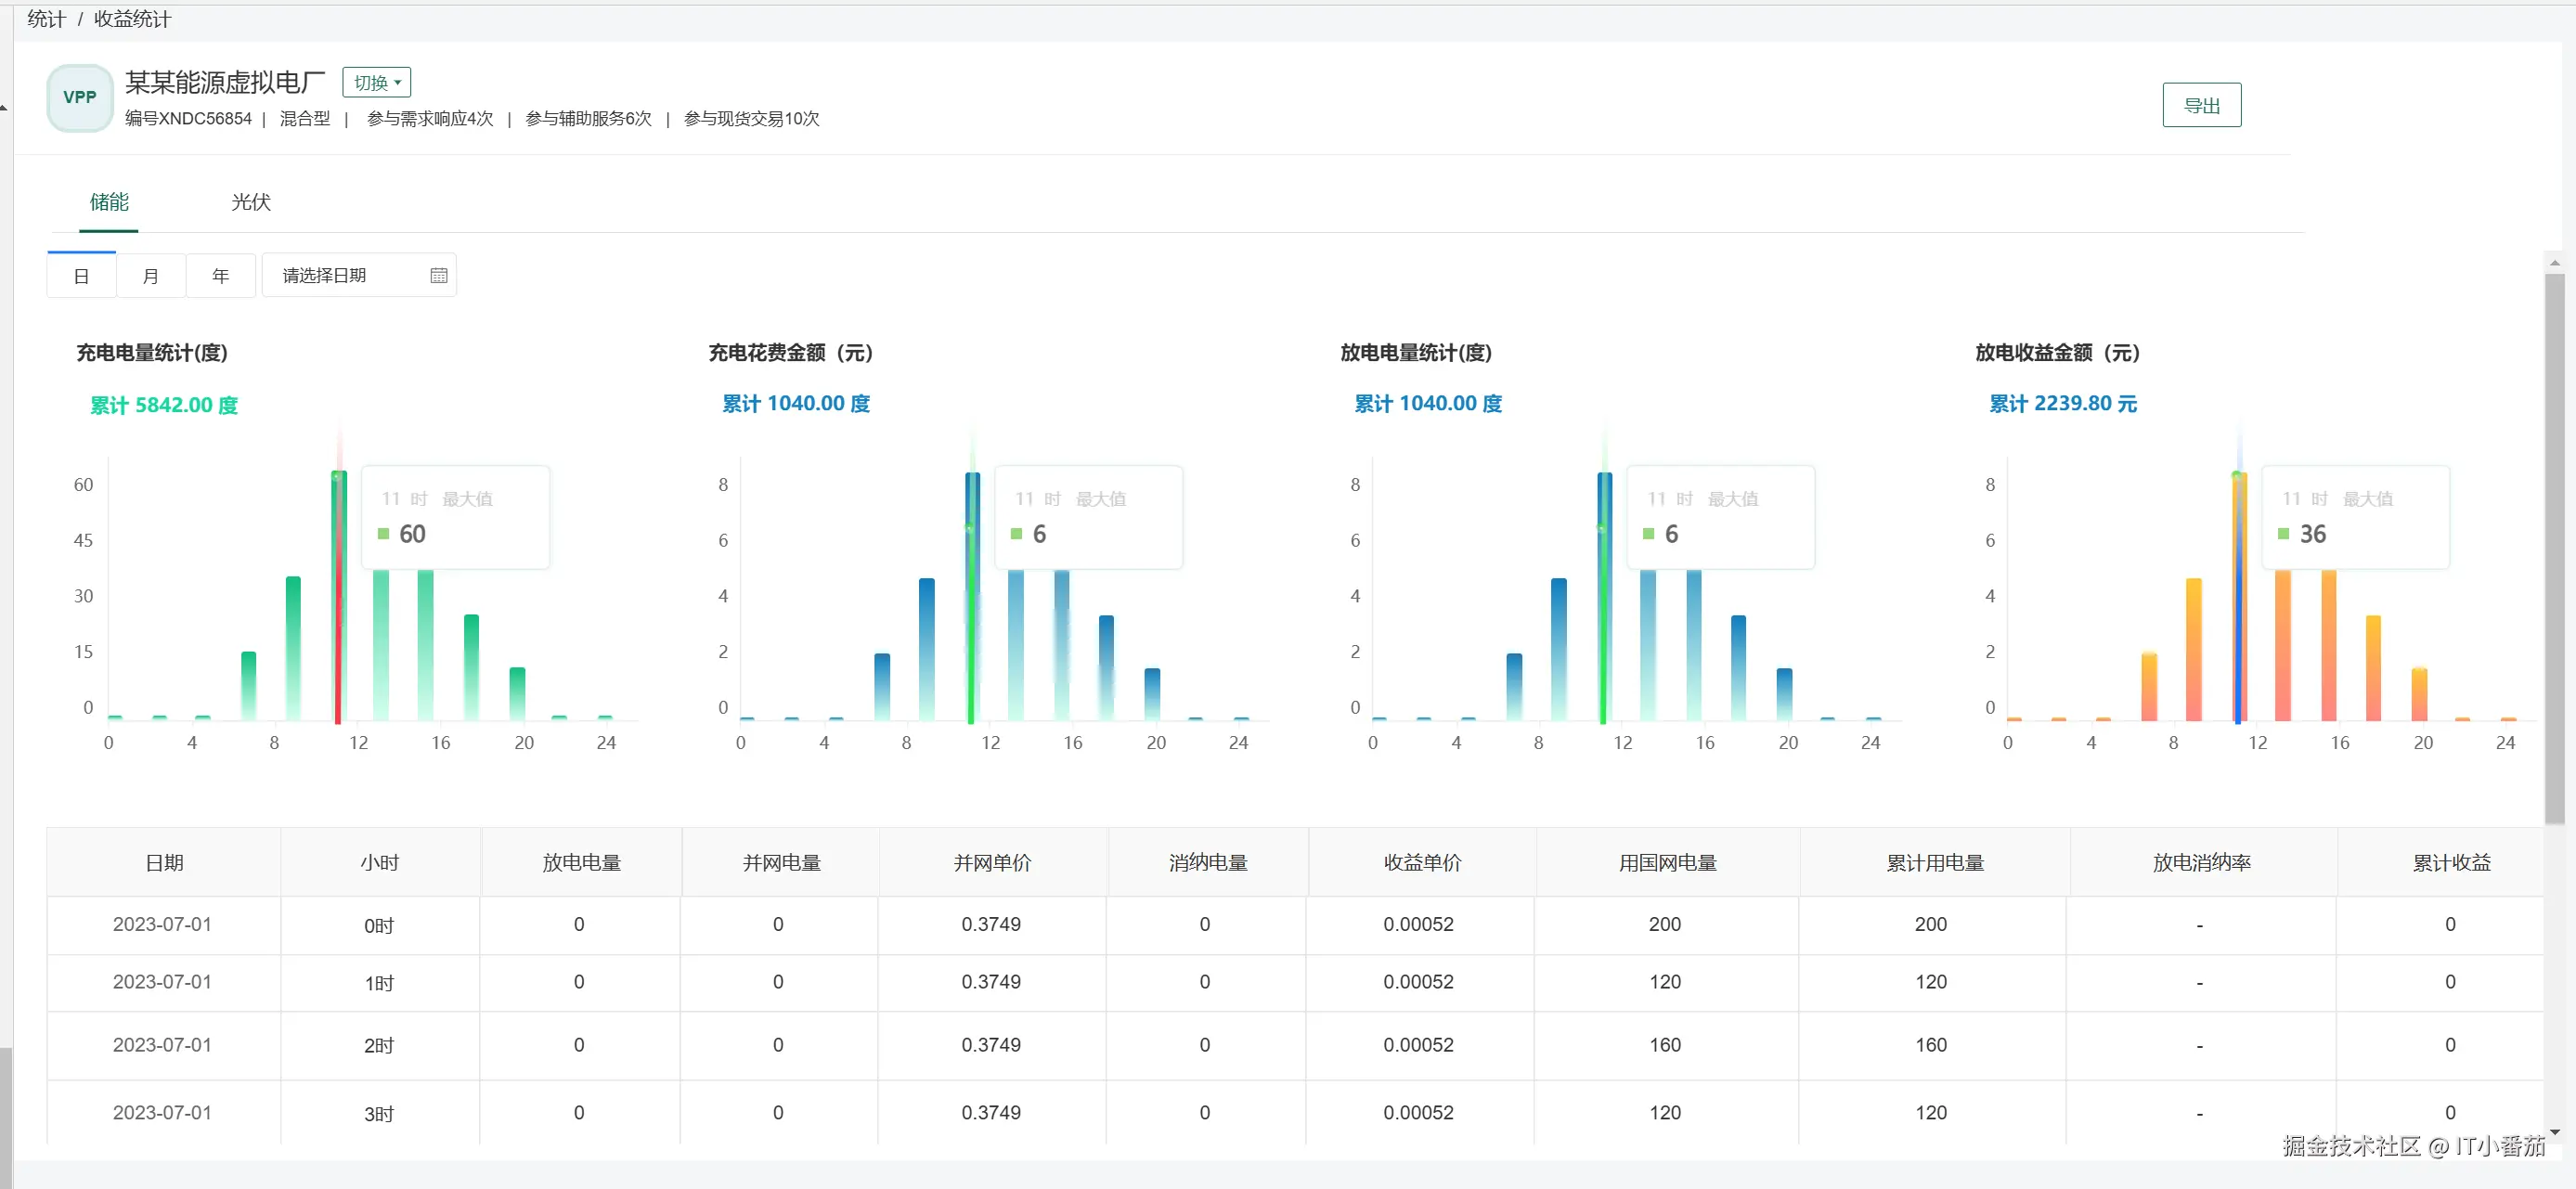
Task: Click the VPP logo icon
Action: point(79,97)
